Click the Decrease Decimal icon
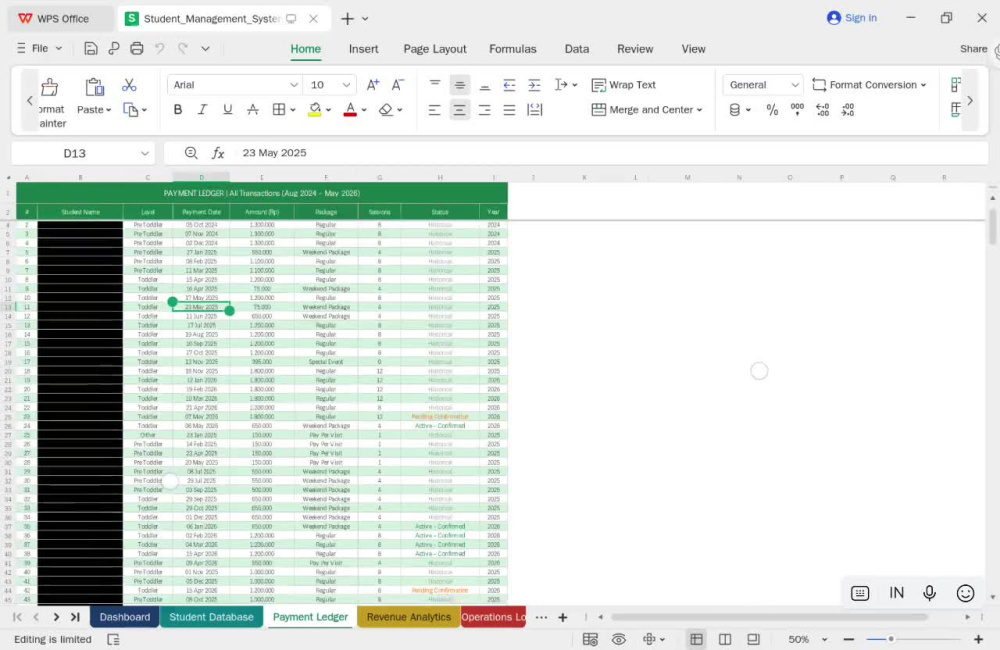This screenshot has width=1000, height=650. [848, 110]
